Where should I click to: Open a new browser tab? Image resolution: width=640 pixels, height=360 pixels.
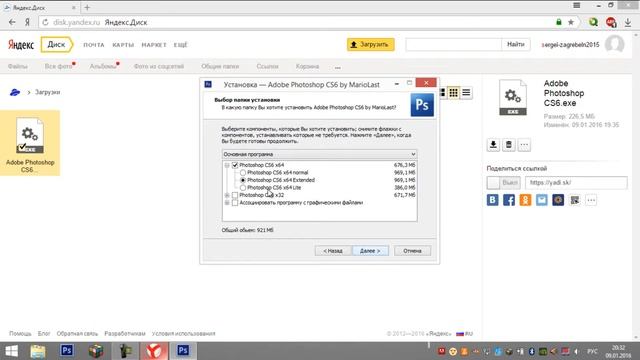click(x=87, y=7)
